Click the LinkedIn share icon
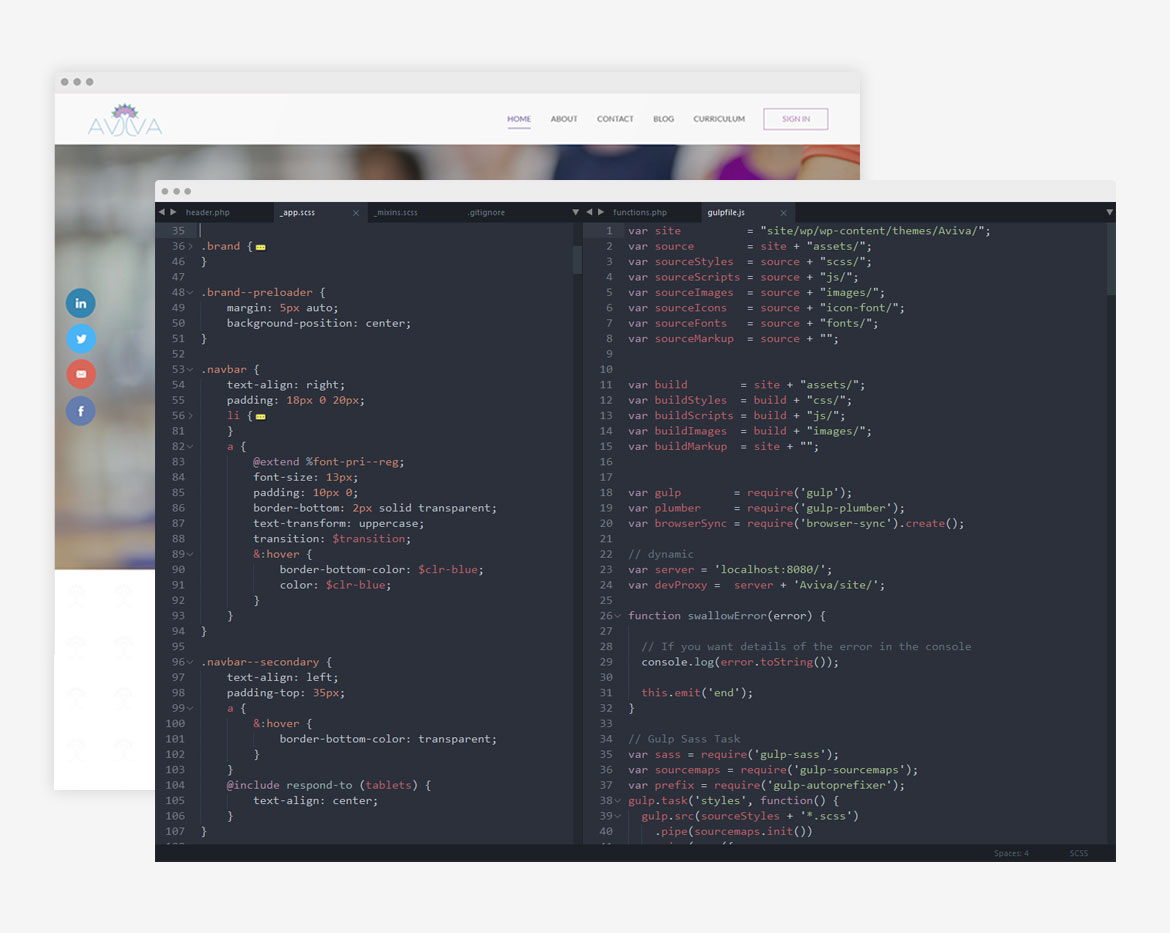This screenshot has height=933, width=1170. [x=81, y=303]
